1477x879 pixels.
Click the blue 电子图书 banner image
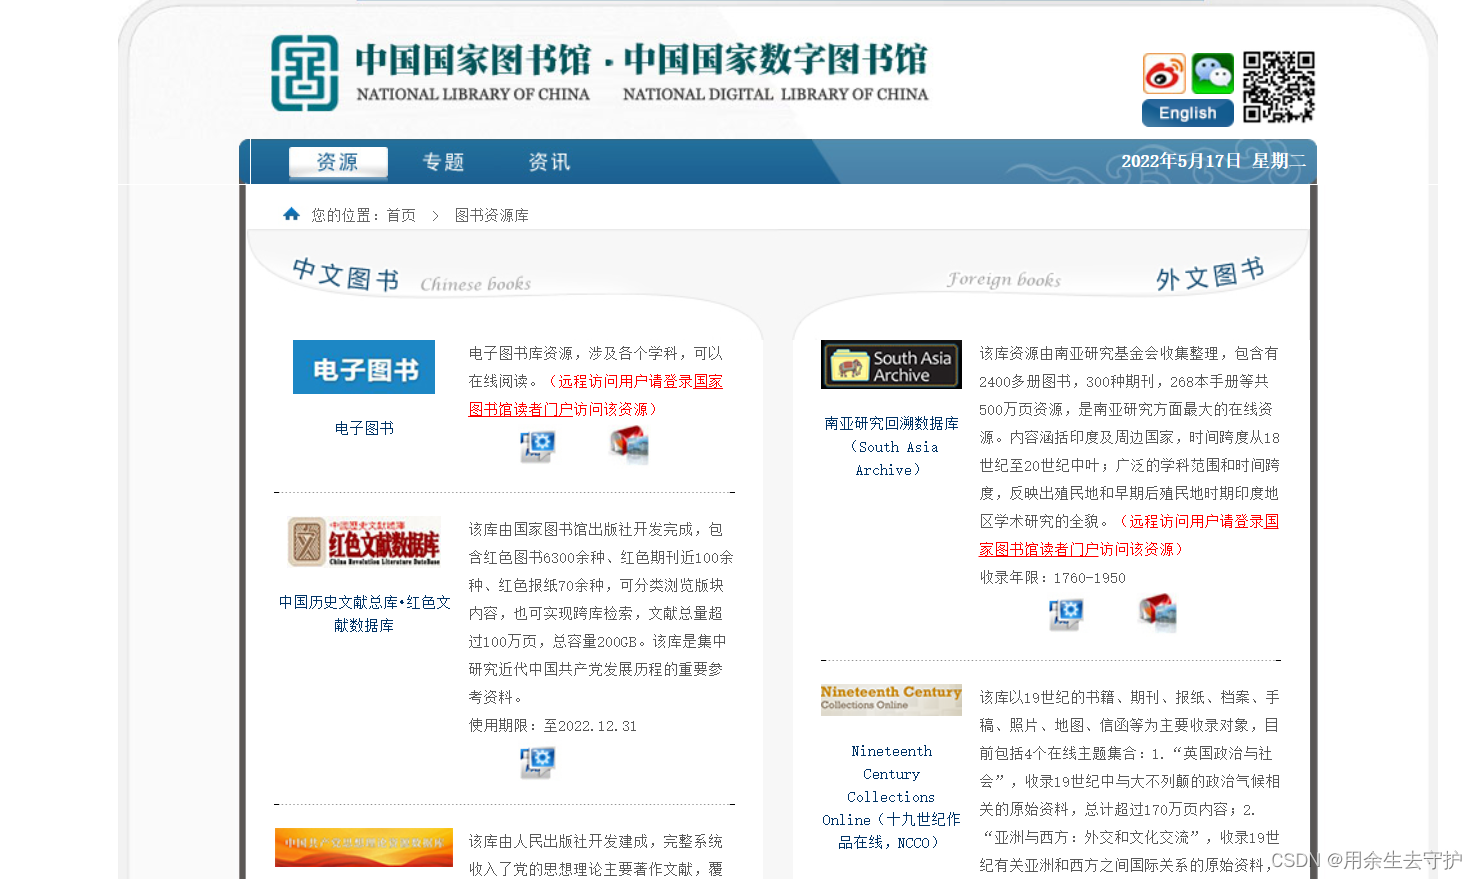(x=364, y=367)
